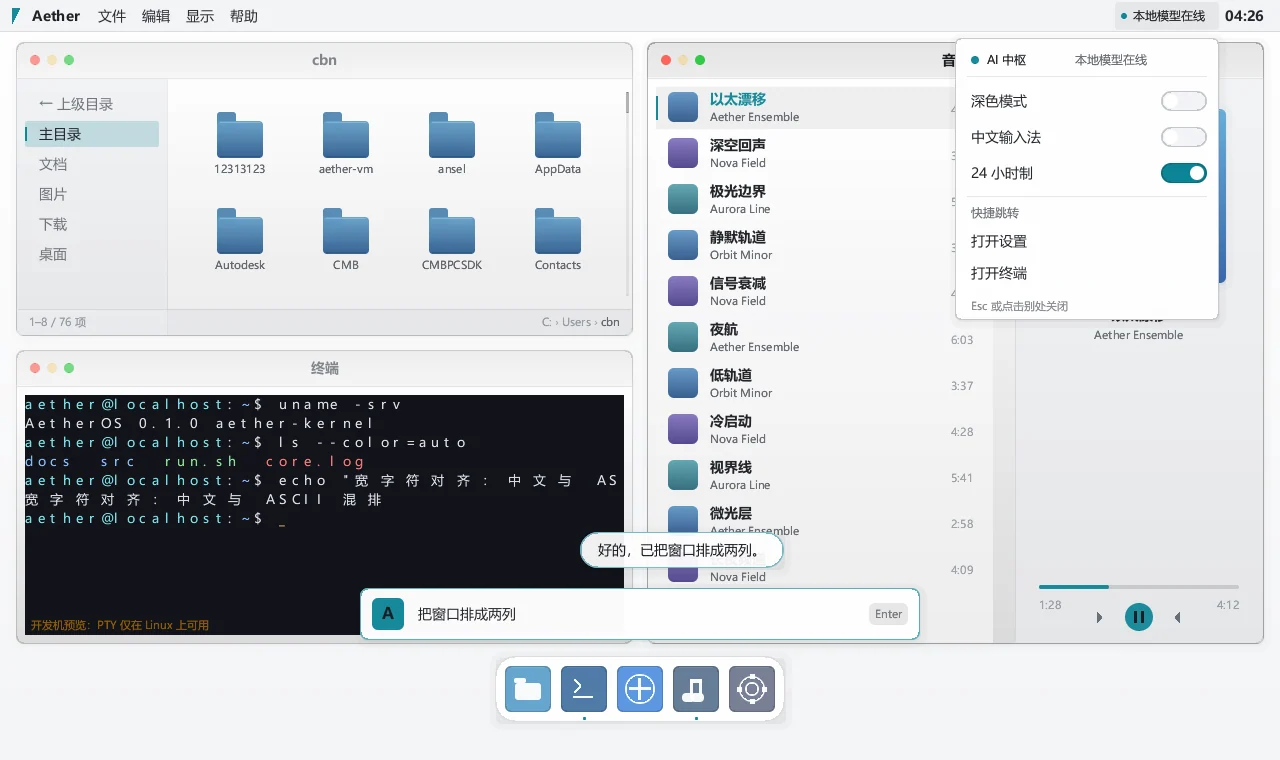This screenshot has height=760, width=1280.
Task: Click Users in the path breadcrumb
Action: pos(577,322)
